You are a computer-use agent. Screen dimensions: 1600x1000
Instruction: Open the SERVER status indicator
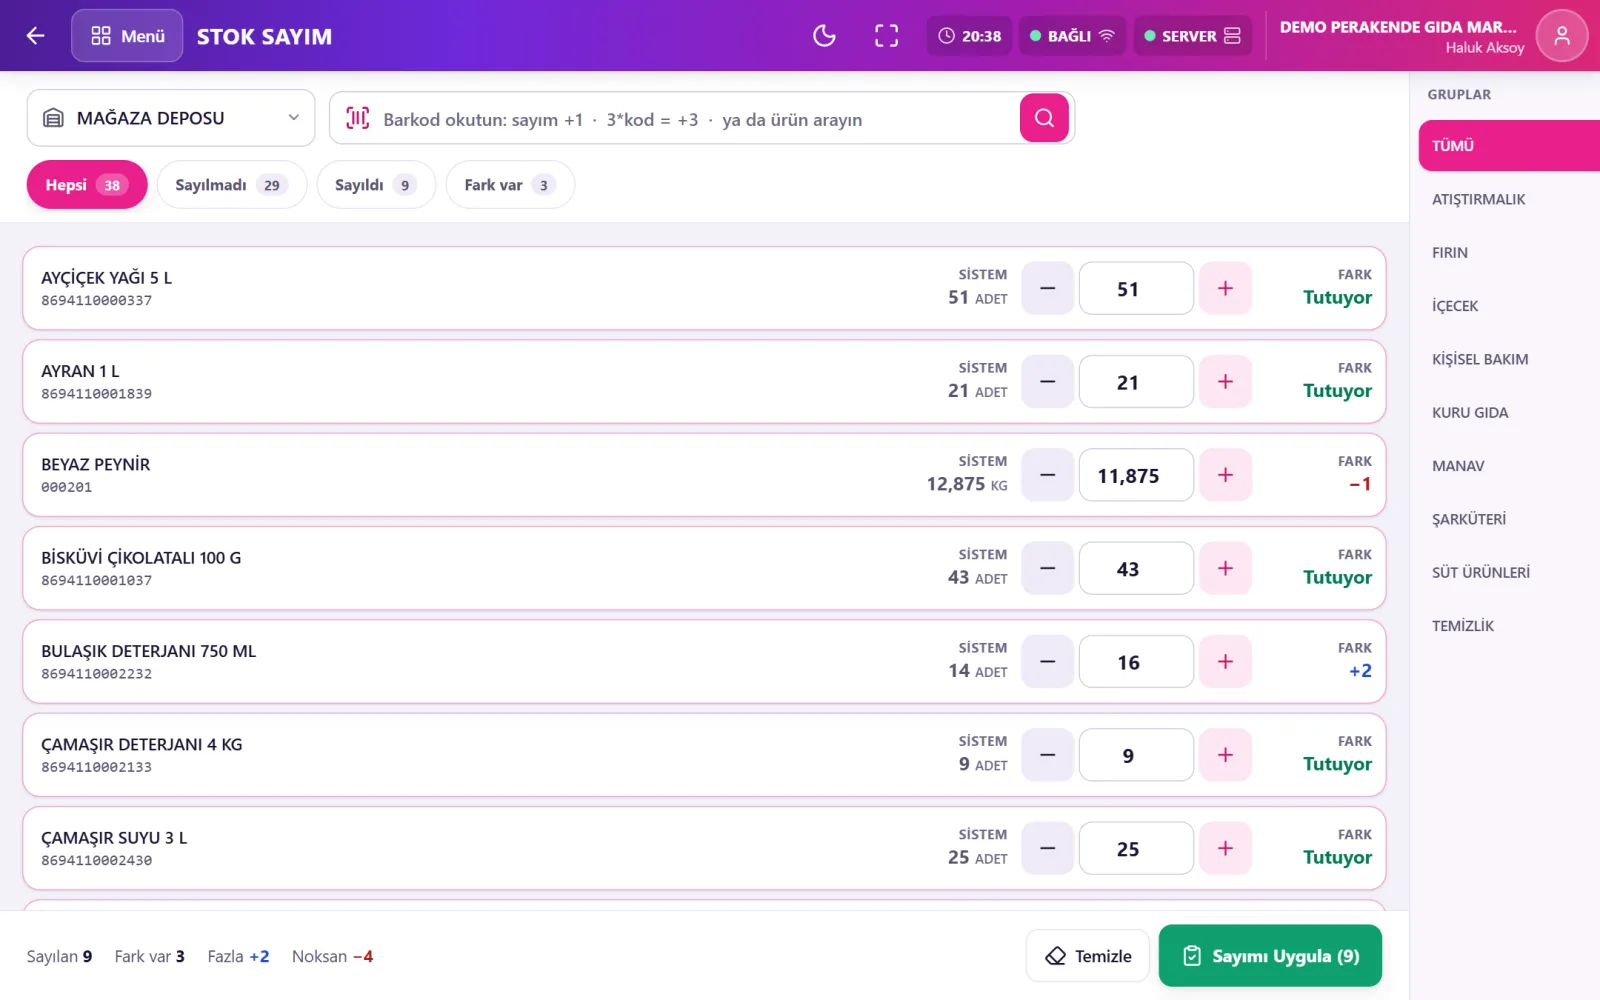(x=1192, y=36)
